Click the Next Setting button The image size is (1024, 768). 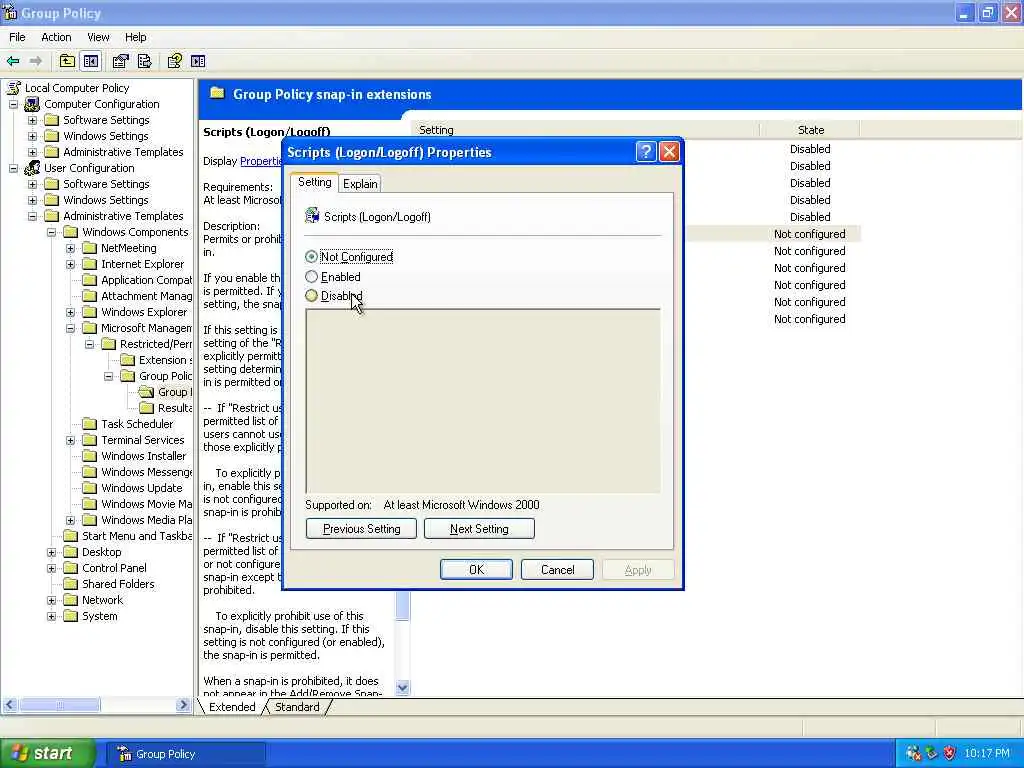click(x=479, y=529)
